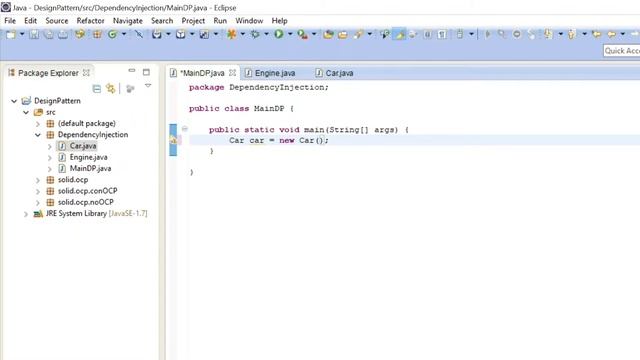Open the Project menu
The width and height of the screenshot is (640, 360).
pyautogui.click(x=193, y=21)
